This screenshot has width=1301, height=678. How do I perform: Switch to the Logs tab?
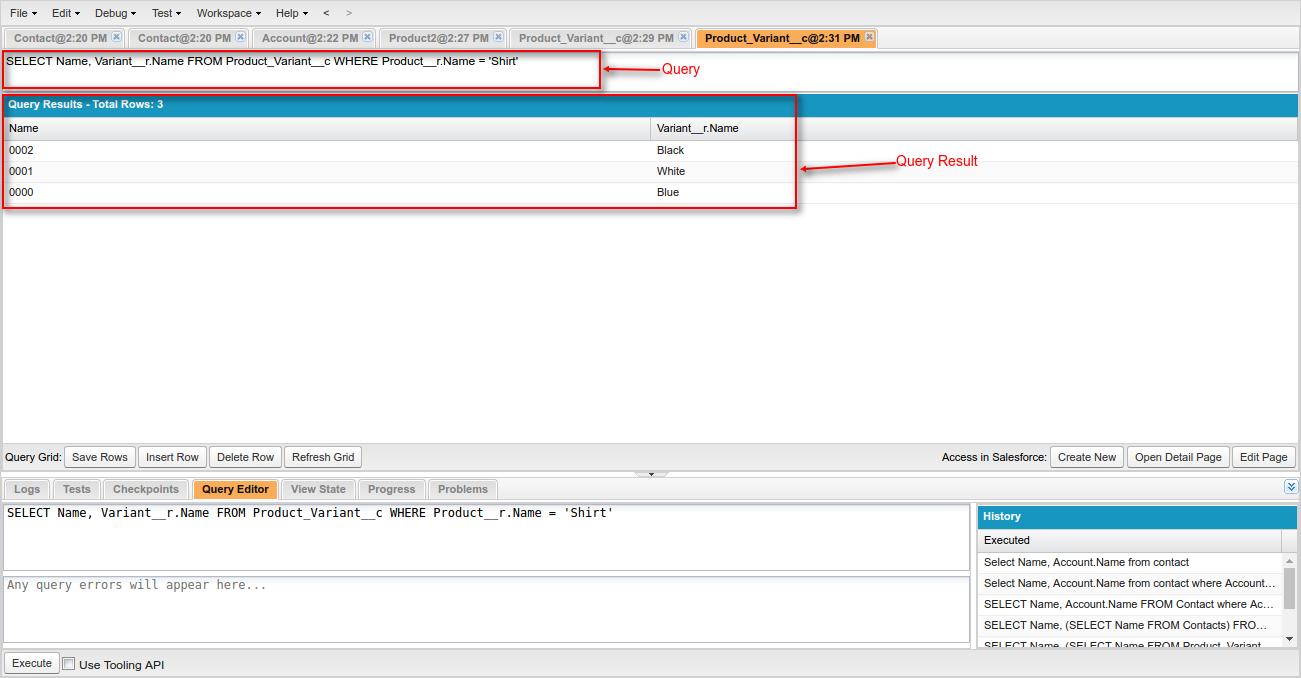26,489
